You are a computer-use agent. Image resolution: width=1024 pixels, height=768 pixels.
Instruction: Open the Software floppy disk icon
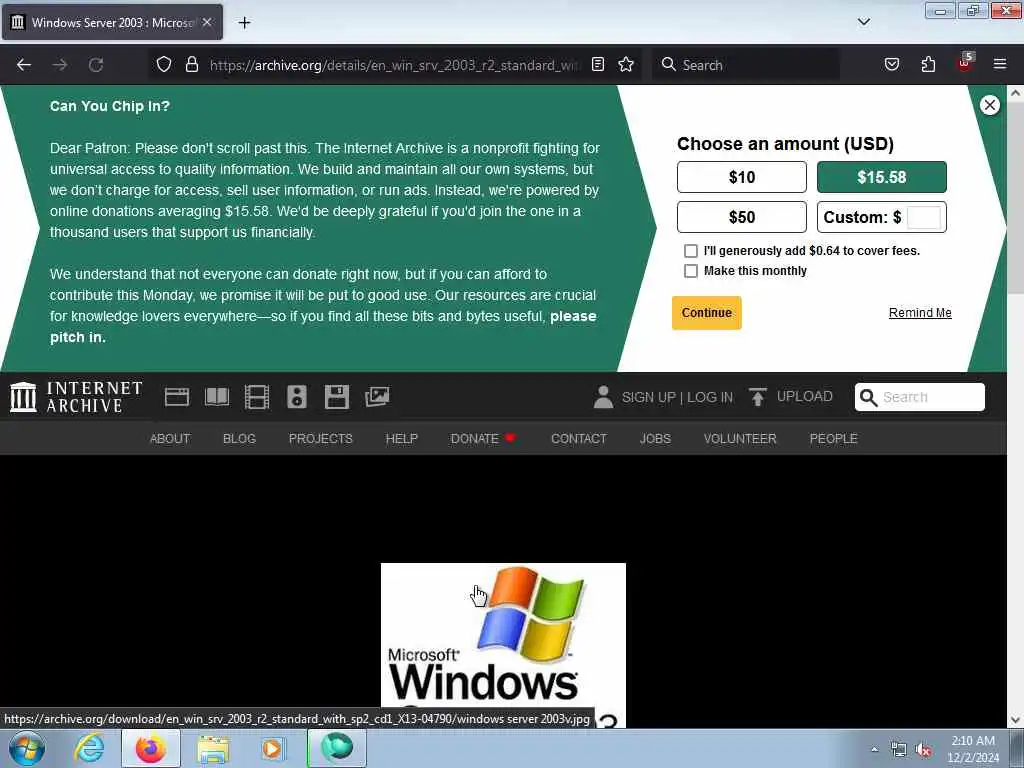(x=337, y=397)
